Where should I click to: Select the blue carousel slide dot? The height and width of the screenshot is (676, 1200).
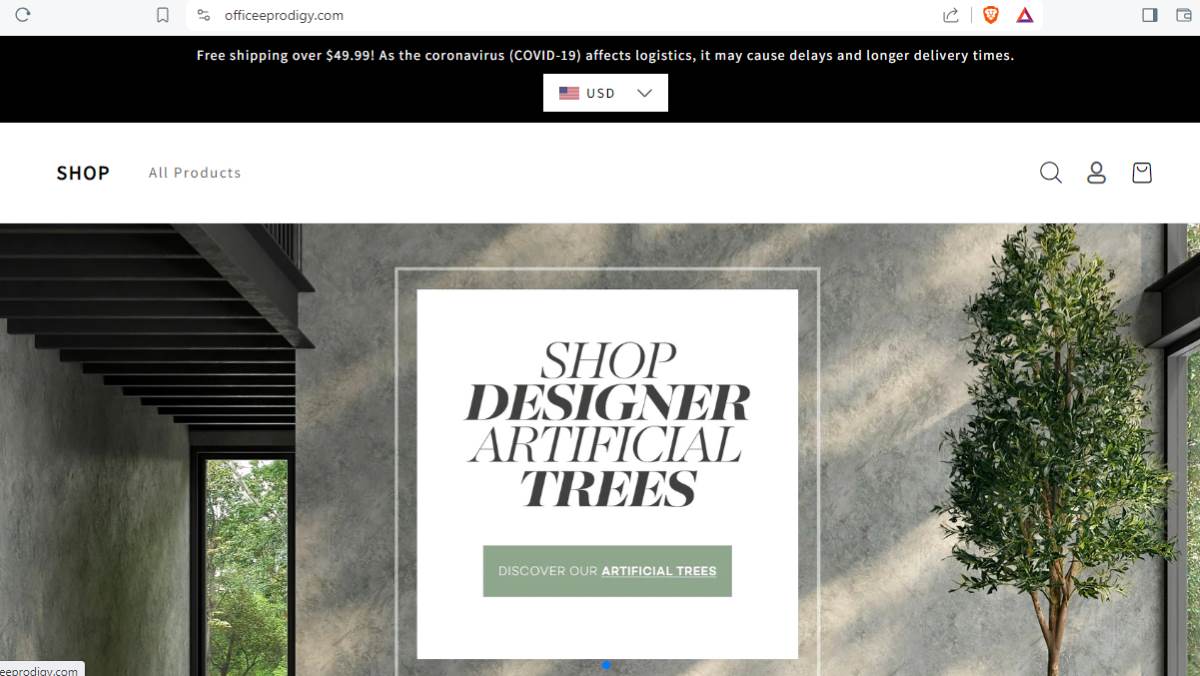click(606, 665)
